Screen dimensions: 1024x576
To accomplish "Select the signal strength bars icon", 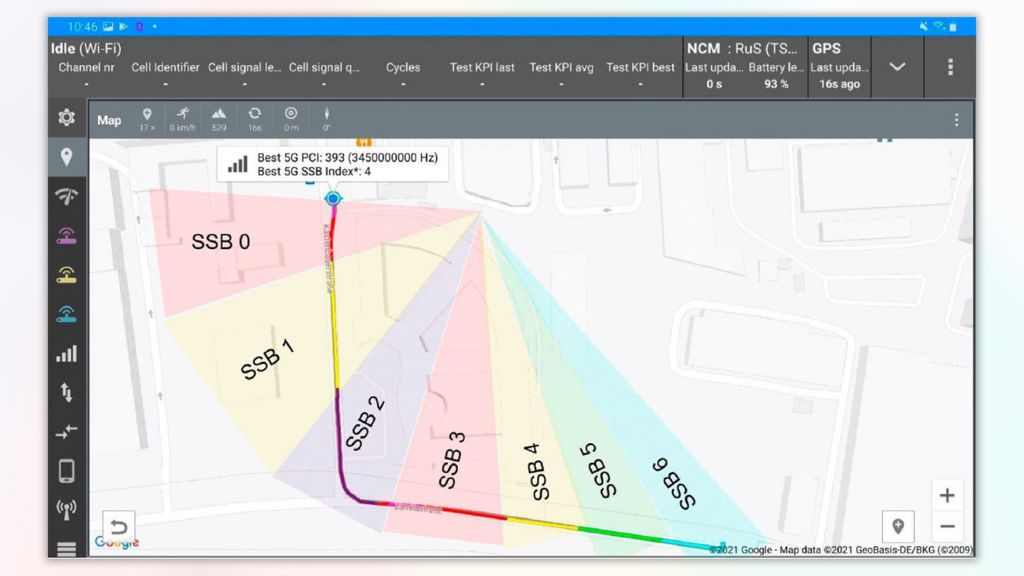I will coord(67,353).
